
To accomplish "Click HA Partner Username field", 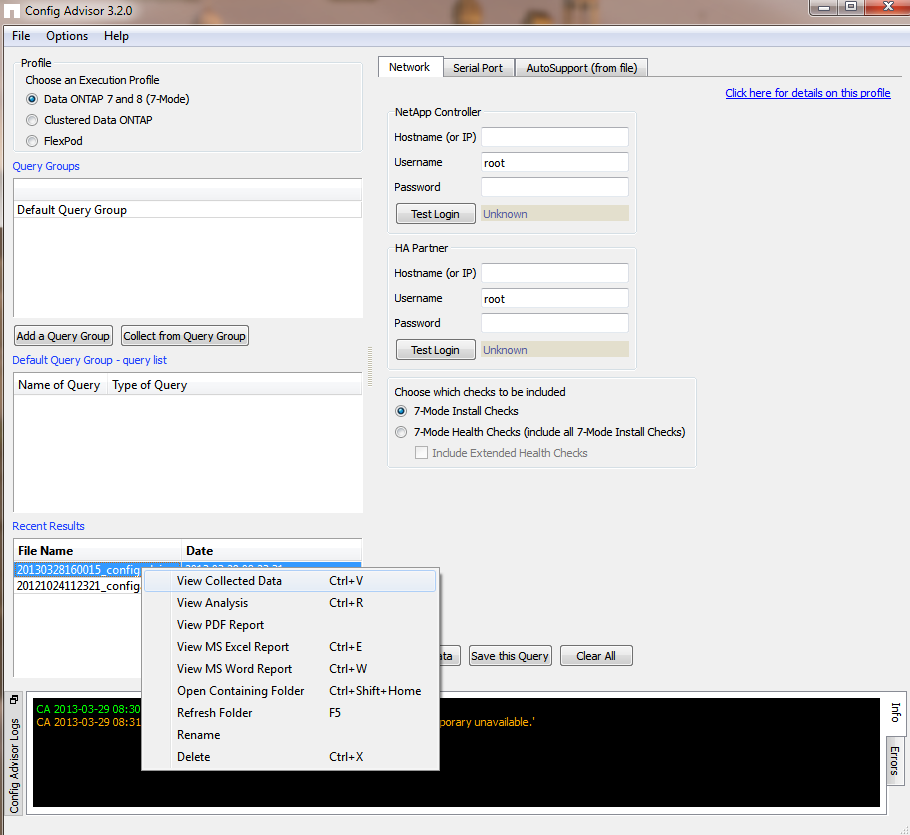I will [x=555, y=298].
